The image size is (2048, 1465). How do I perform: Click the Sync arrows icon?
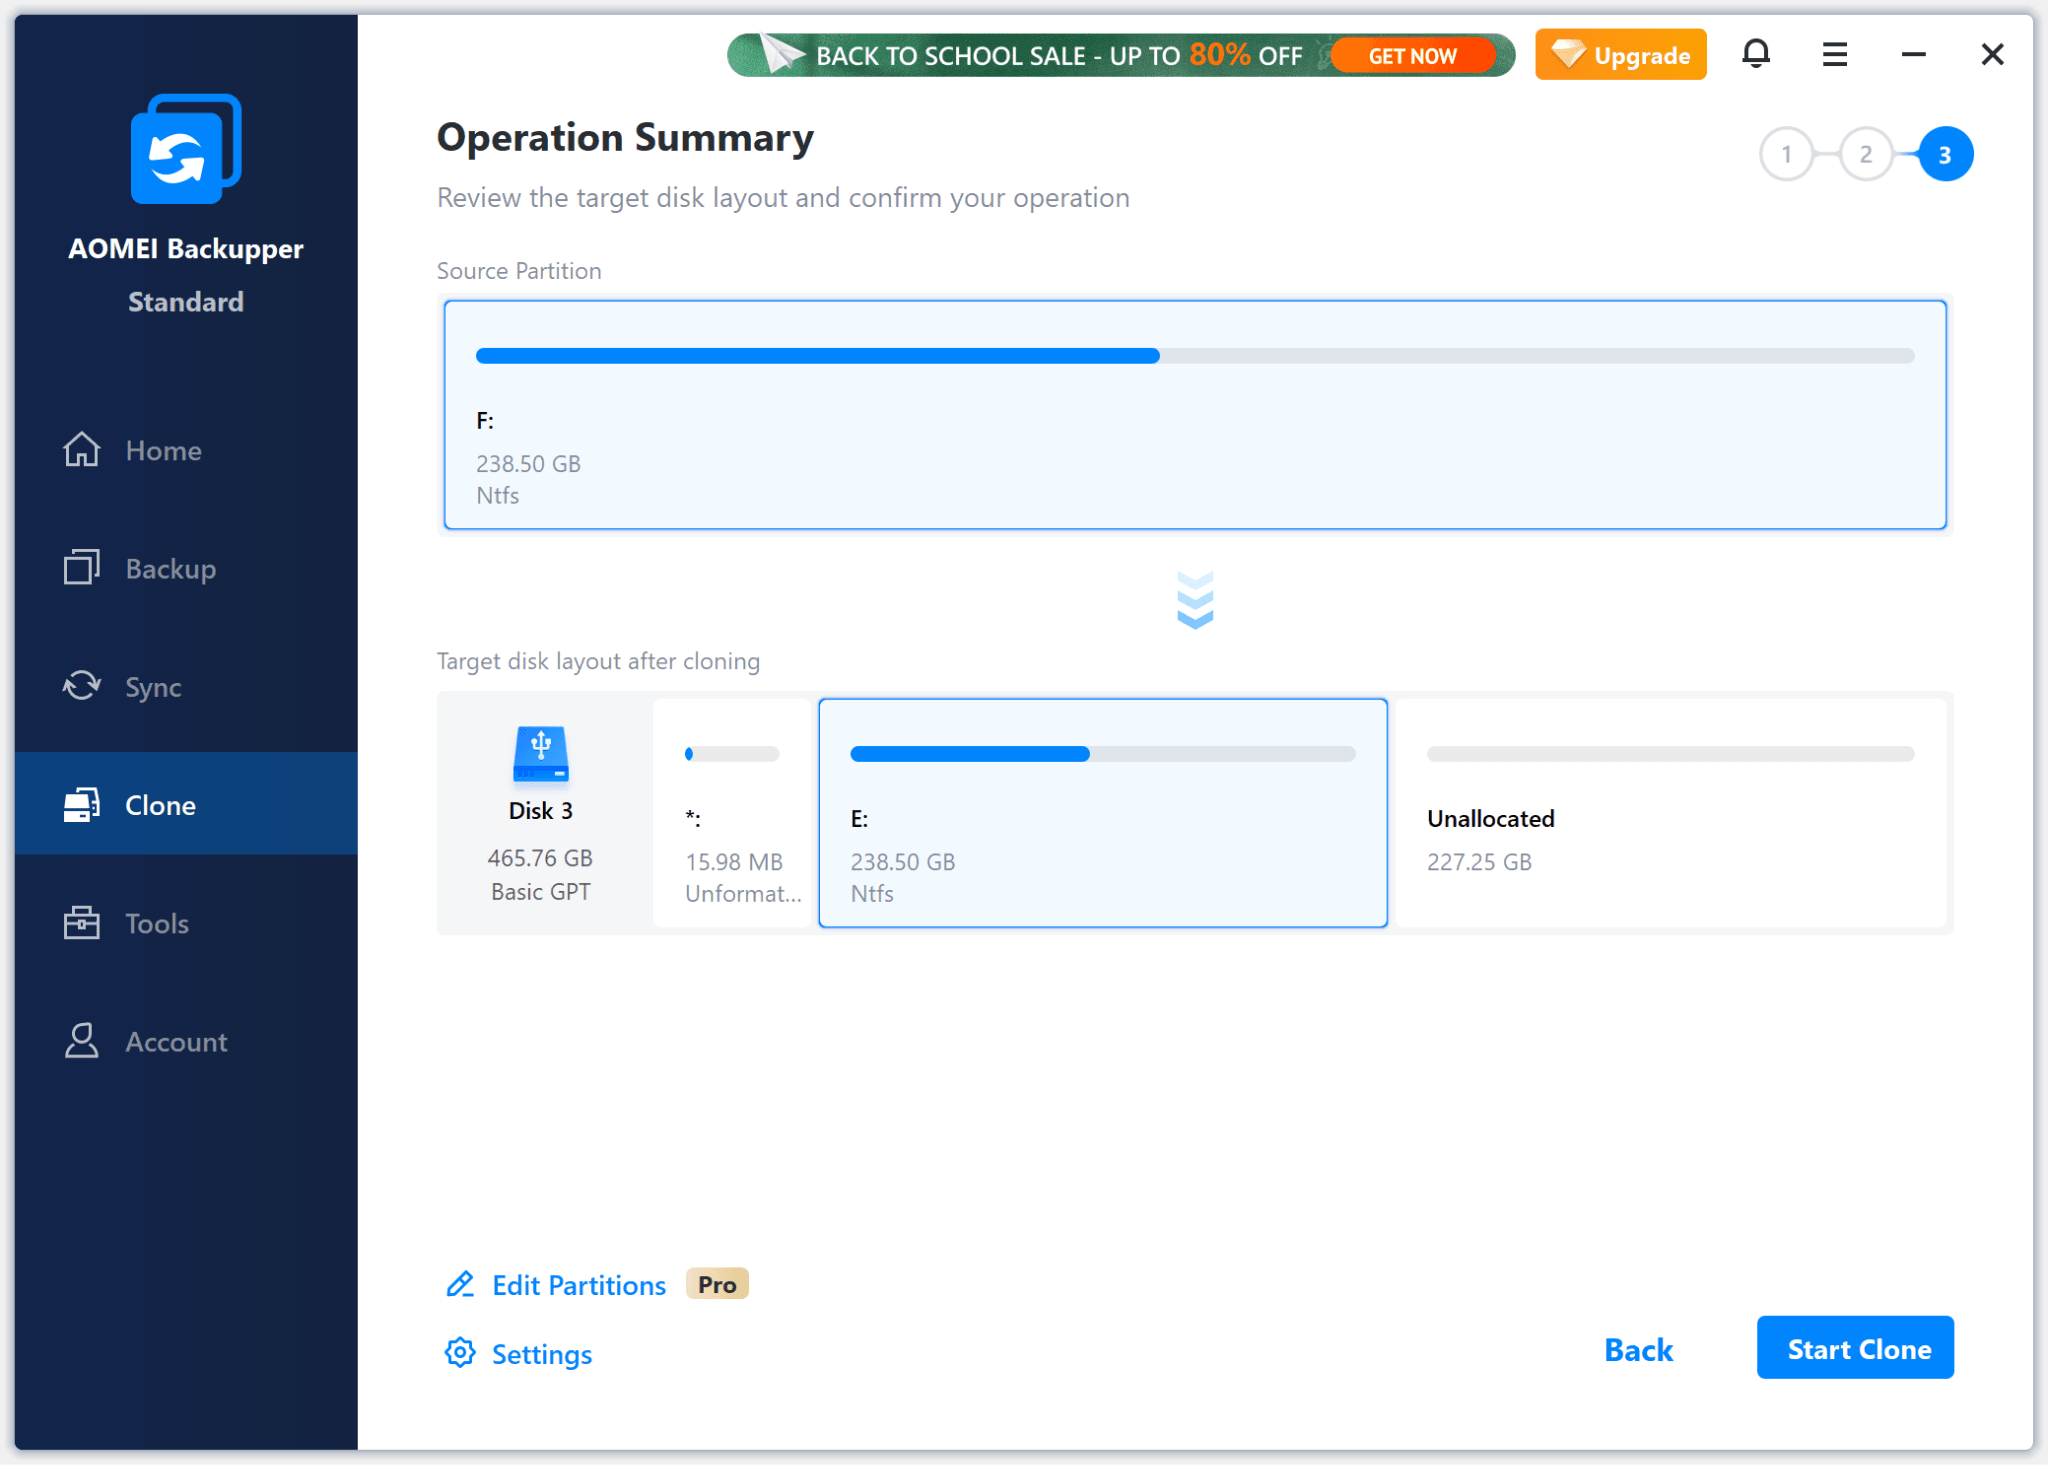[x=82, y=686]
